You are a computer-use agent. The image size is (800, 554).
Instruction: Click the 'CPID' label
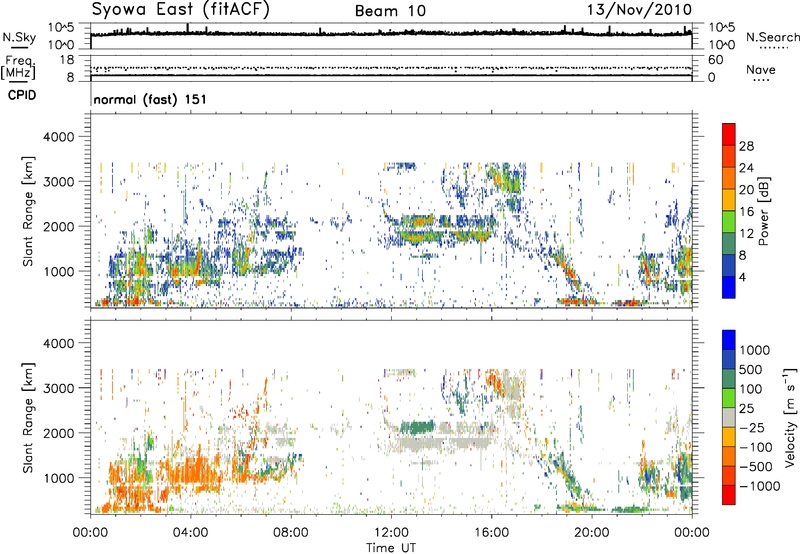[22, 95]
